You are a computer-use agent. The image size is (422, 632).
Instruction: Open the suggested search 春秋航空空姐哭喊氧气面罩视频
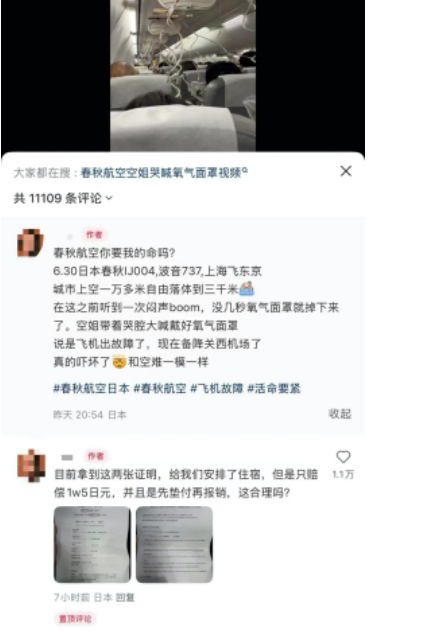[162, 173]
